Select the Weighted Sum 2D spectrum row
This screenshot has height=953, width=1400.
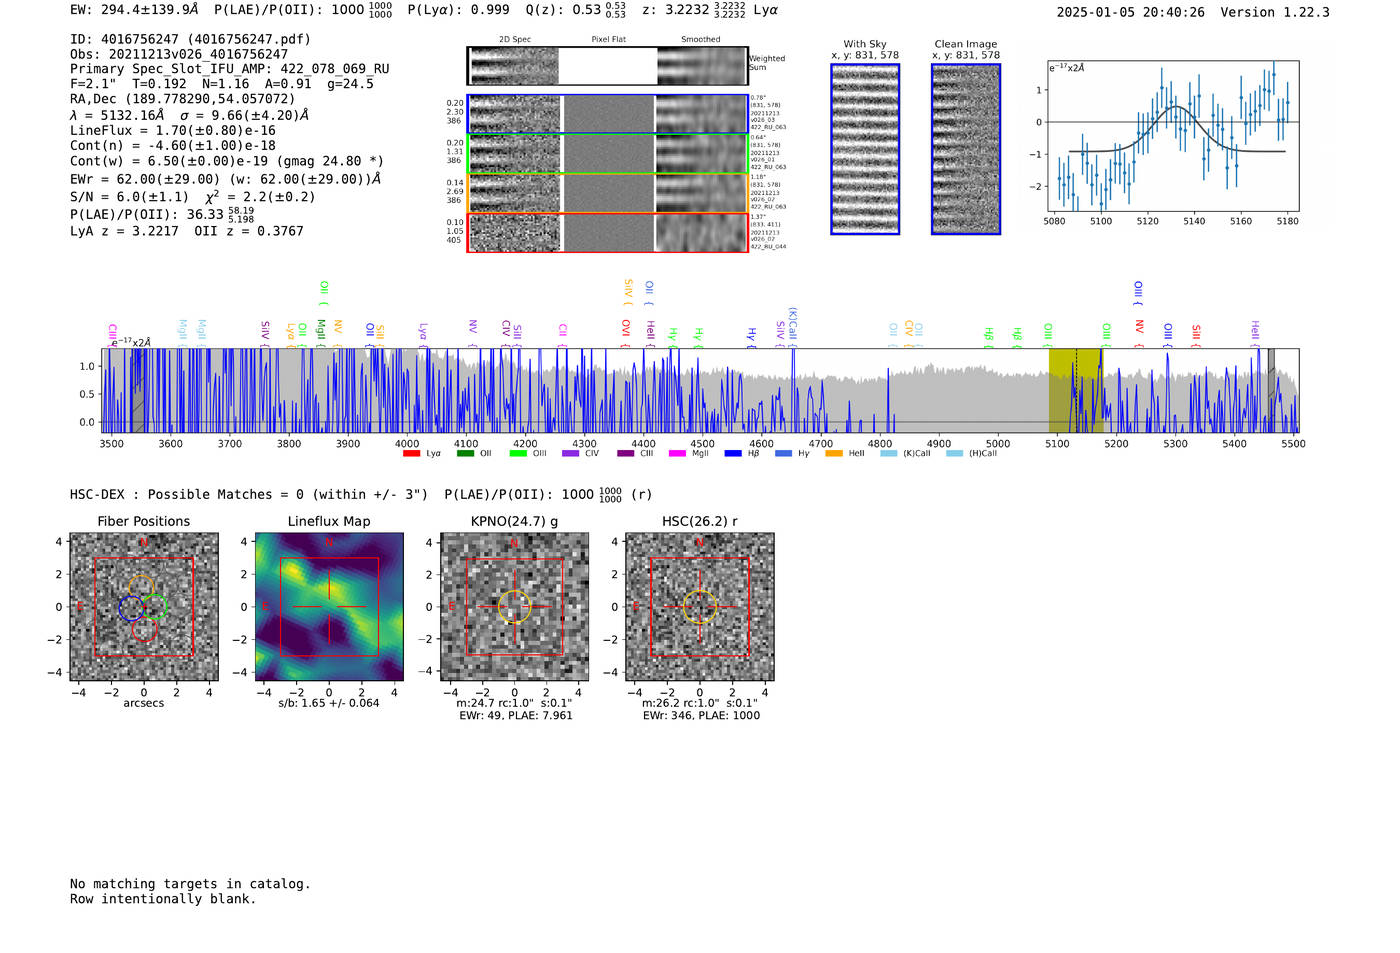(607, 66)
